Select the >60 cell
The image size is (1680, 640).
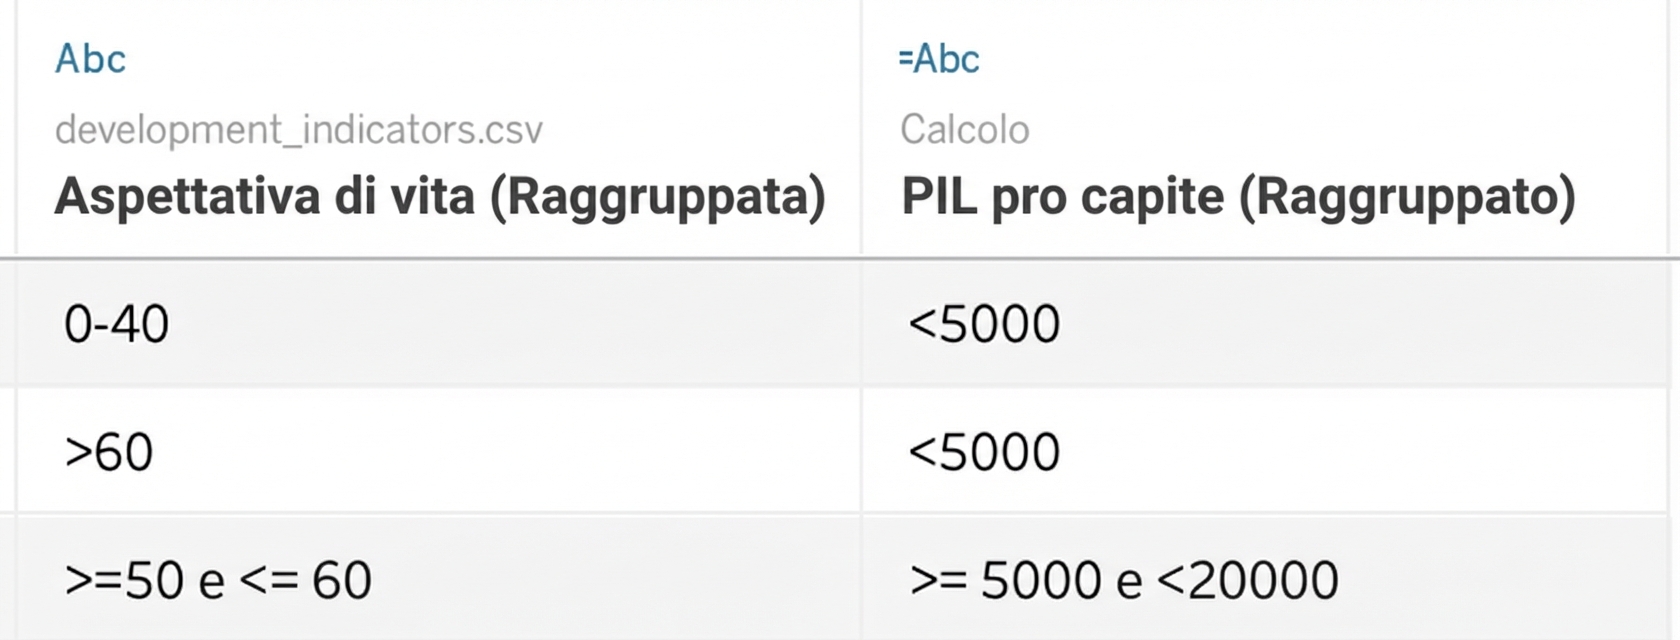(109, 452)
